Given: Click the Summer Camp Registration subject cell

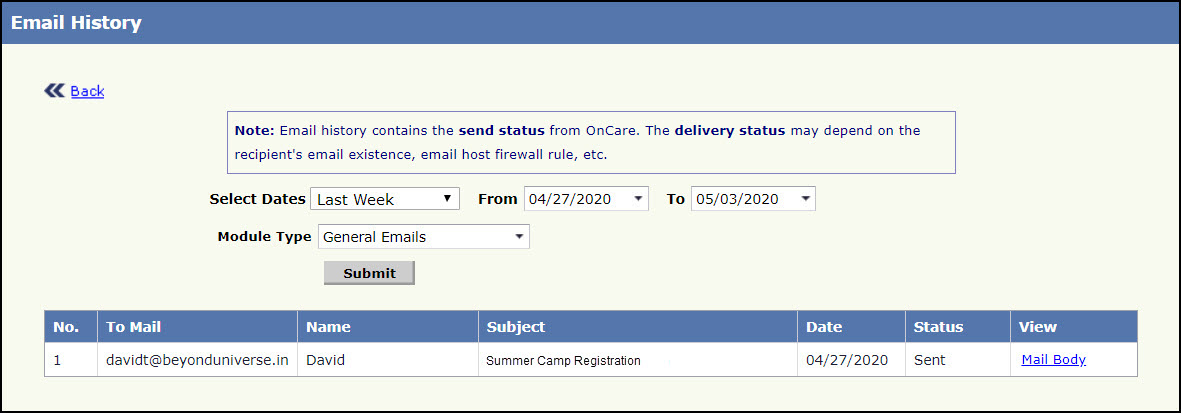Looking at the screenshot, I should coord(563,360).
